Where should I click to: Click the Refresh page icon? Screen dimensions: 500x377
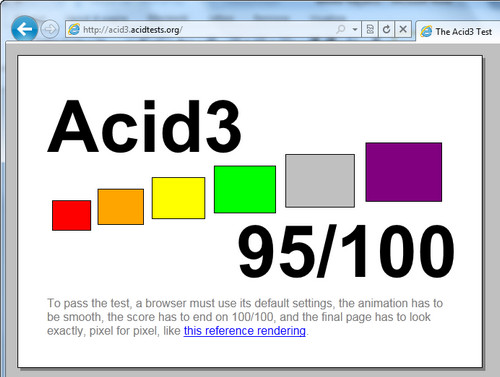click(386, 29)
